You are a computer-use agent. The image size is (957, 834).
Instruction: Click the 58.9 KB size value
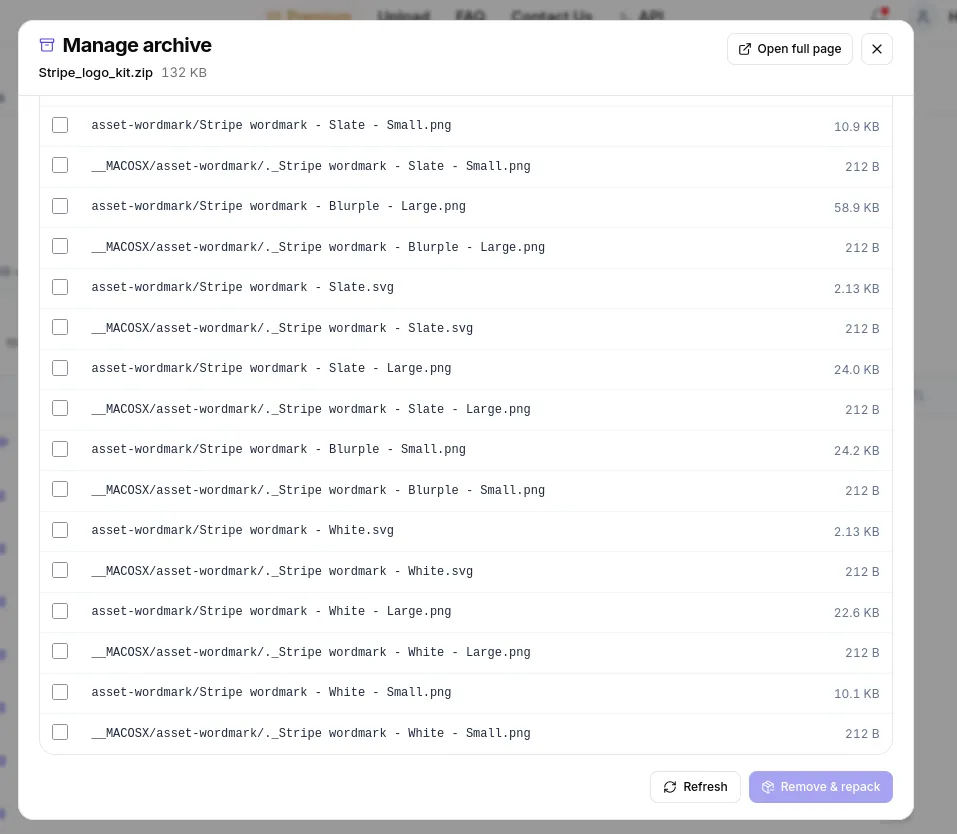[x=856, y=208]
